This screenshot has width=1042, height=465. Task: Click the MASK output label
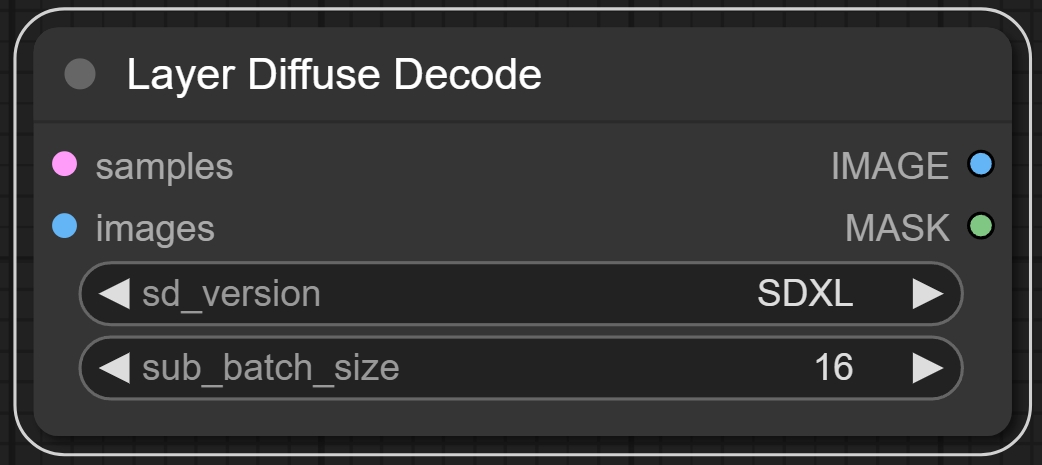pos(897,228)
